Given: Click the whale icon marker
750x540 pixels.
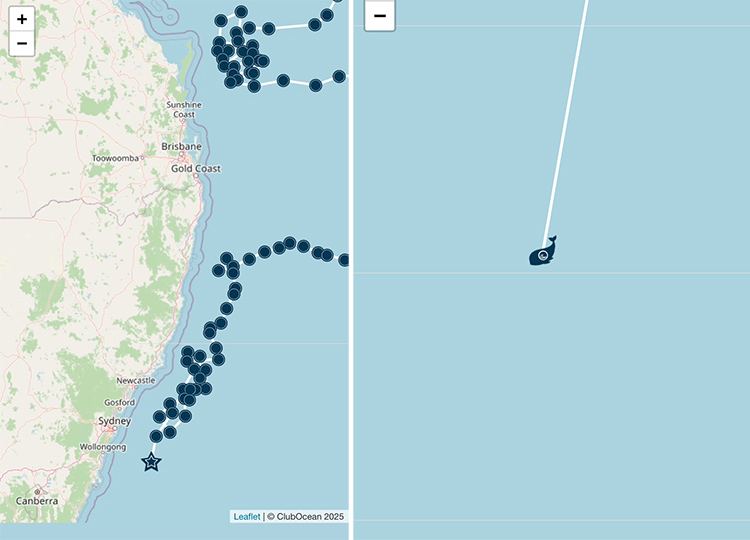Looking at the screenshot, I should coord(543,253).
